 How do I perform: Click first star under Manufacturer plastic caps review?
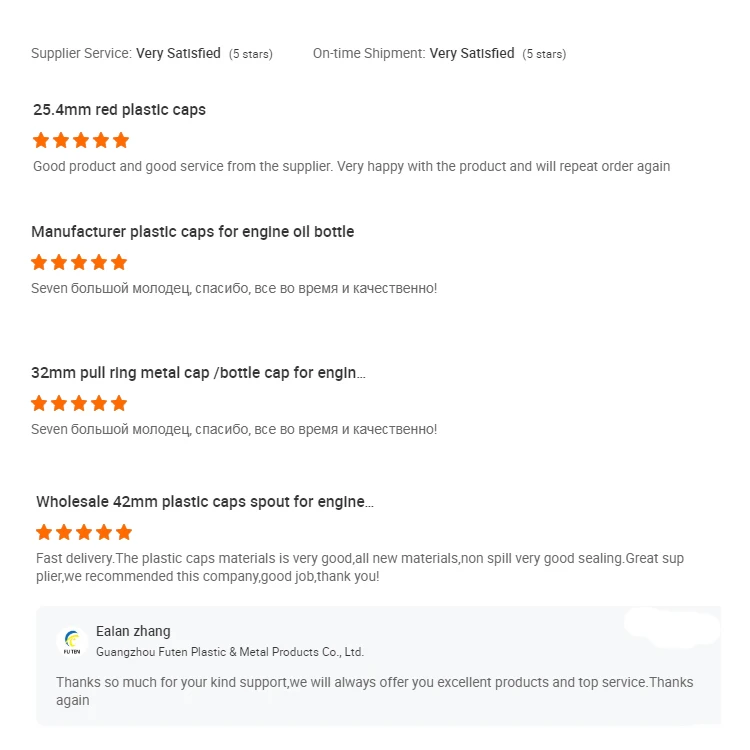(39, 262)
